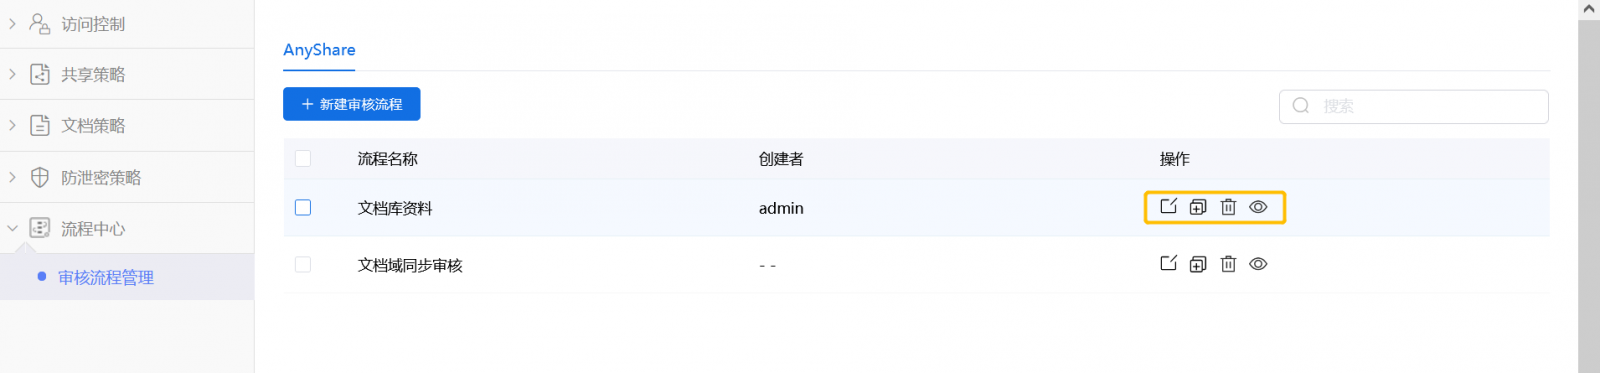This screenshot has width=1600, height=373.
Task: Collapse the 流程中心 menu chevron
Action: 12,228
